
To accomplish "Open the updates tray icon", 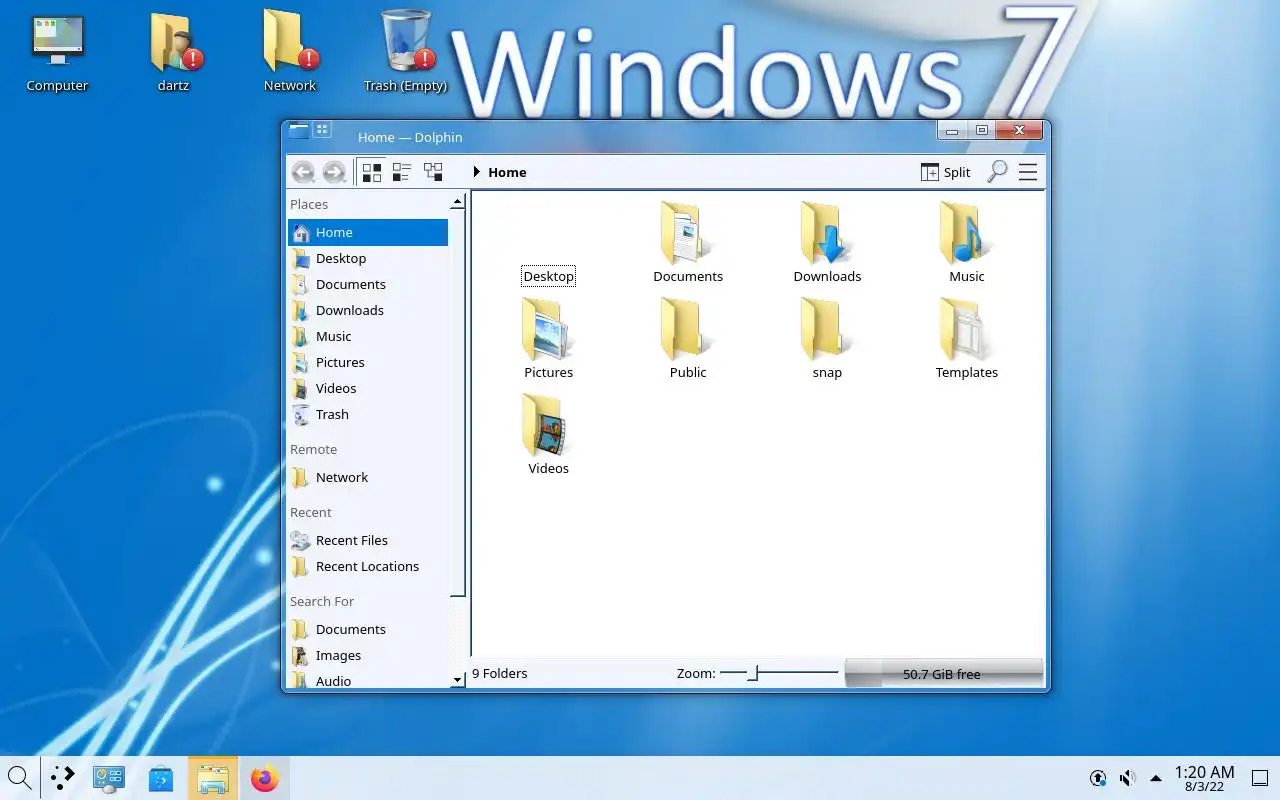I will (1098, 778).
